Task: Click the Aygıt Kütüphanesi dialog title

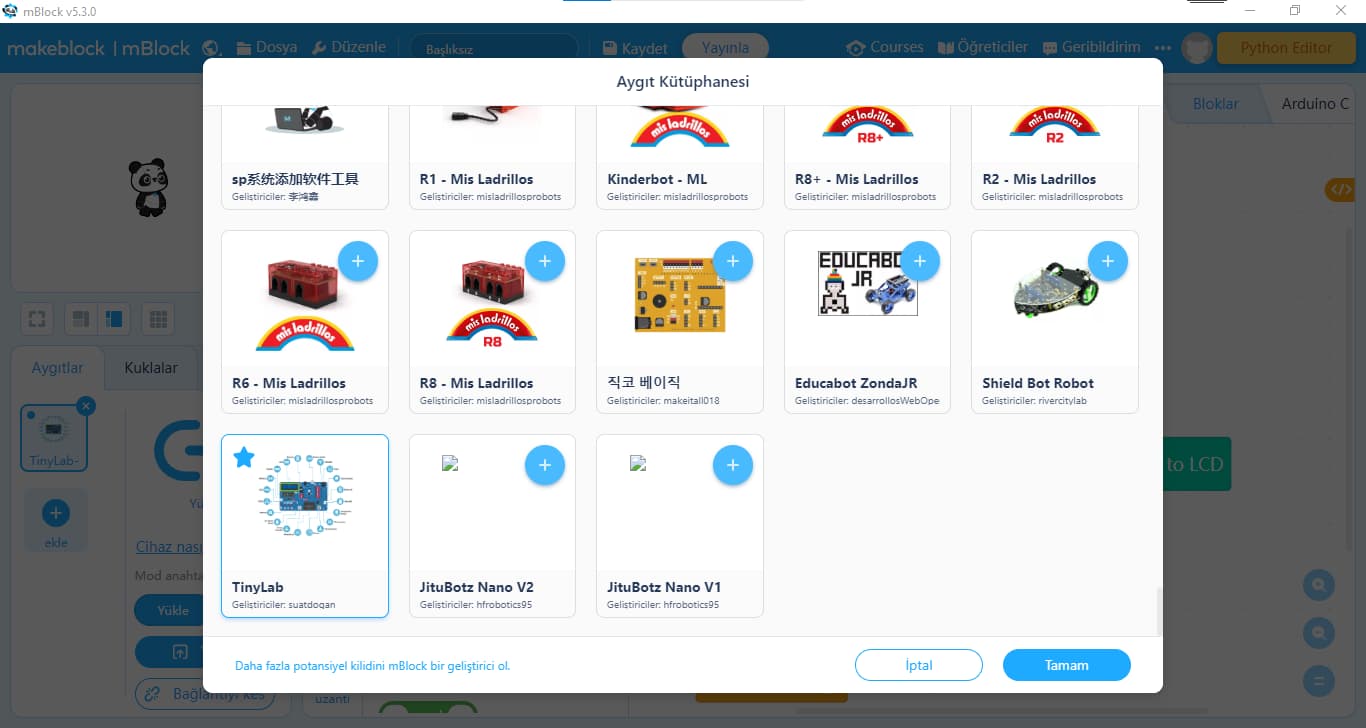Action: pos(683,82)
